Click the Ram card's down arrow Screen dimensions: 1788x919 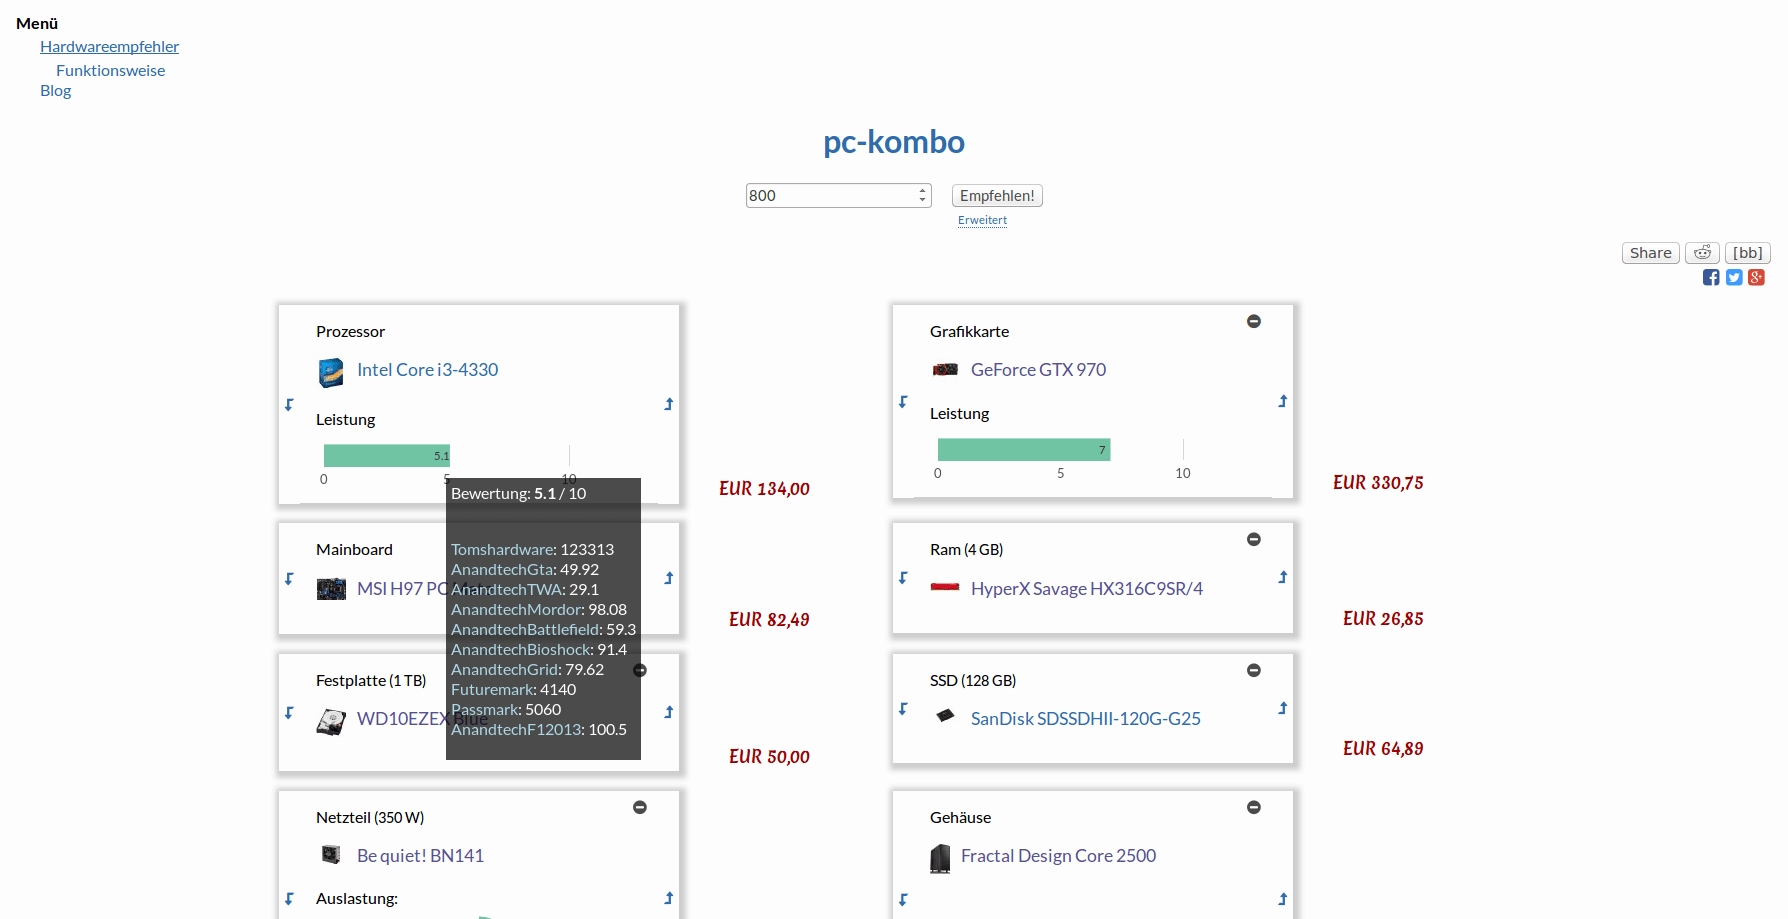tap(903, 578)
